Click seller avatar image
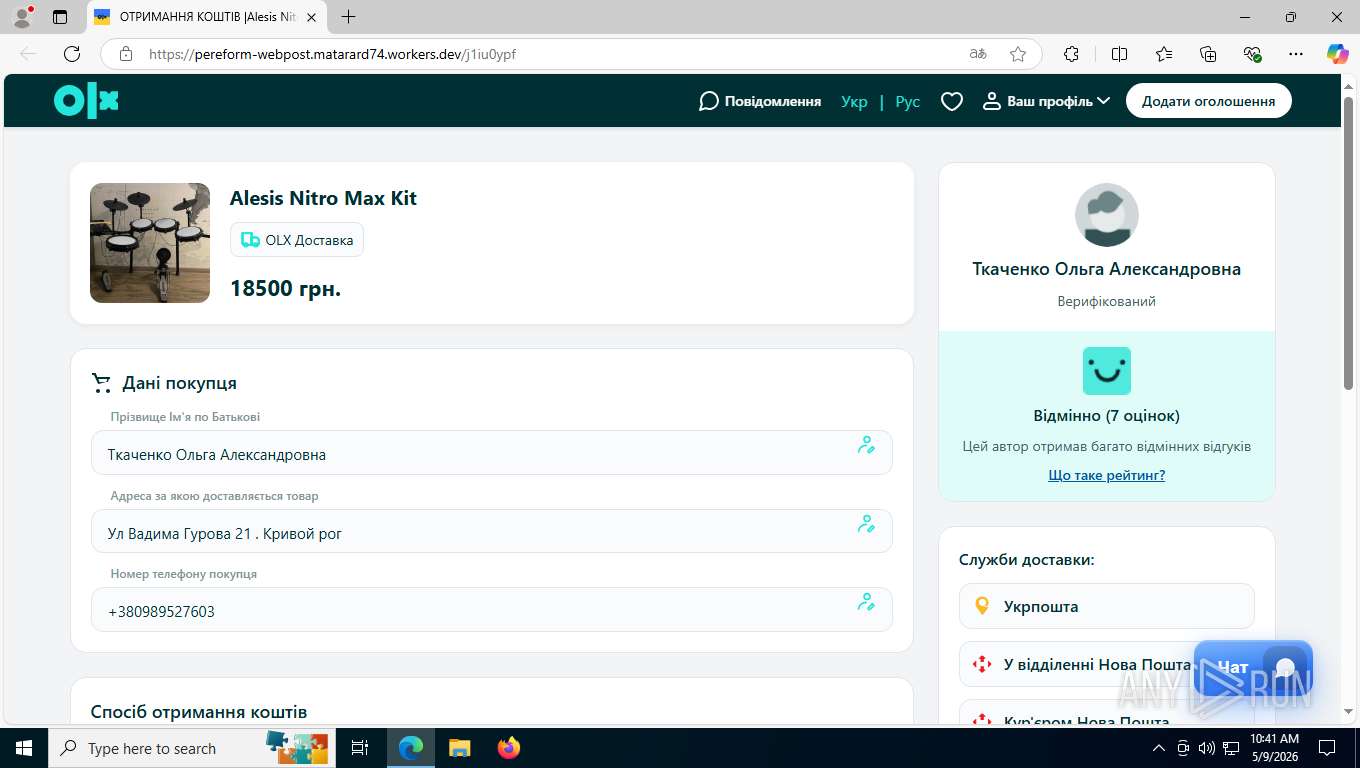Screen dimensions: 1360x768 1106,215
